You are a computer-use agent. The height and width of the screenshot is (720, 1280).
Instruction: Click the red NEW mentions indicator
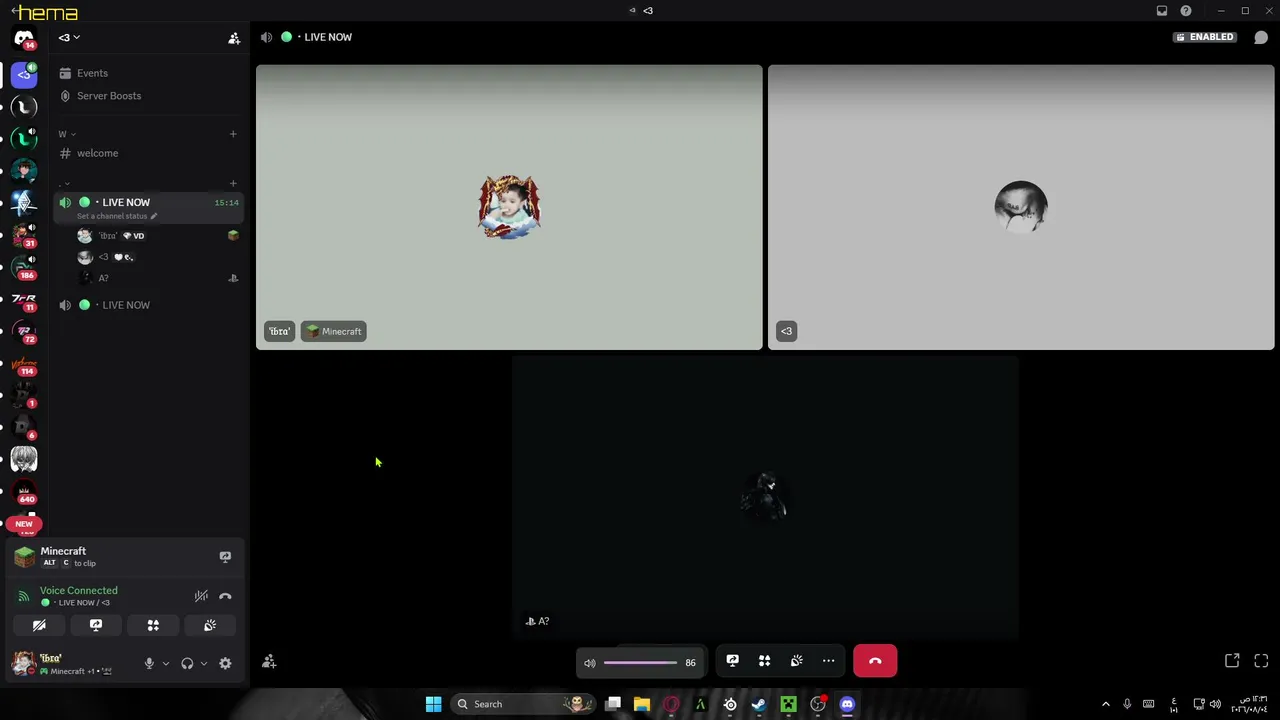24,524
